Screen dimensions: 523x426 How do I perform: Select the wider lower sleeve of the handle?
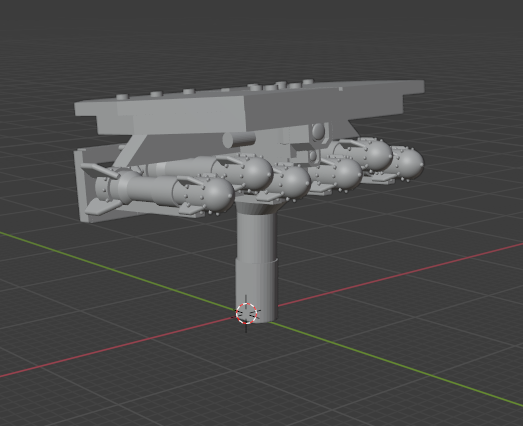pyautogui.click(x=256, y=289)
